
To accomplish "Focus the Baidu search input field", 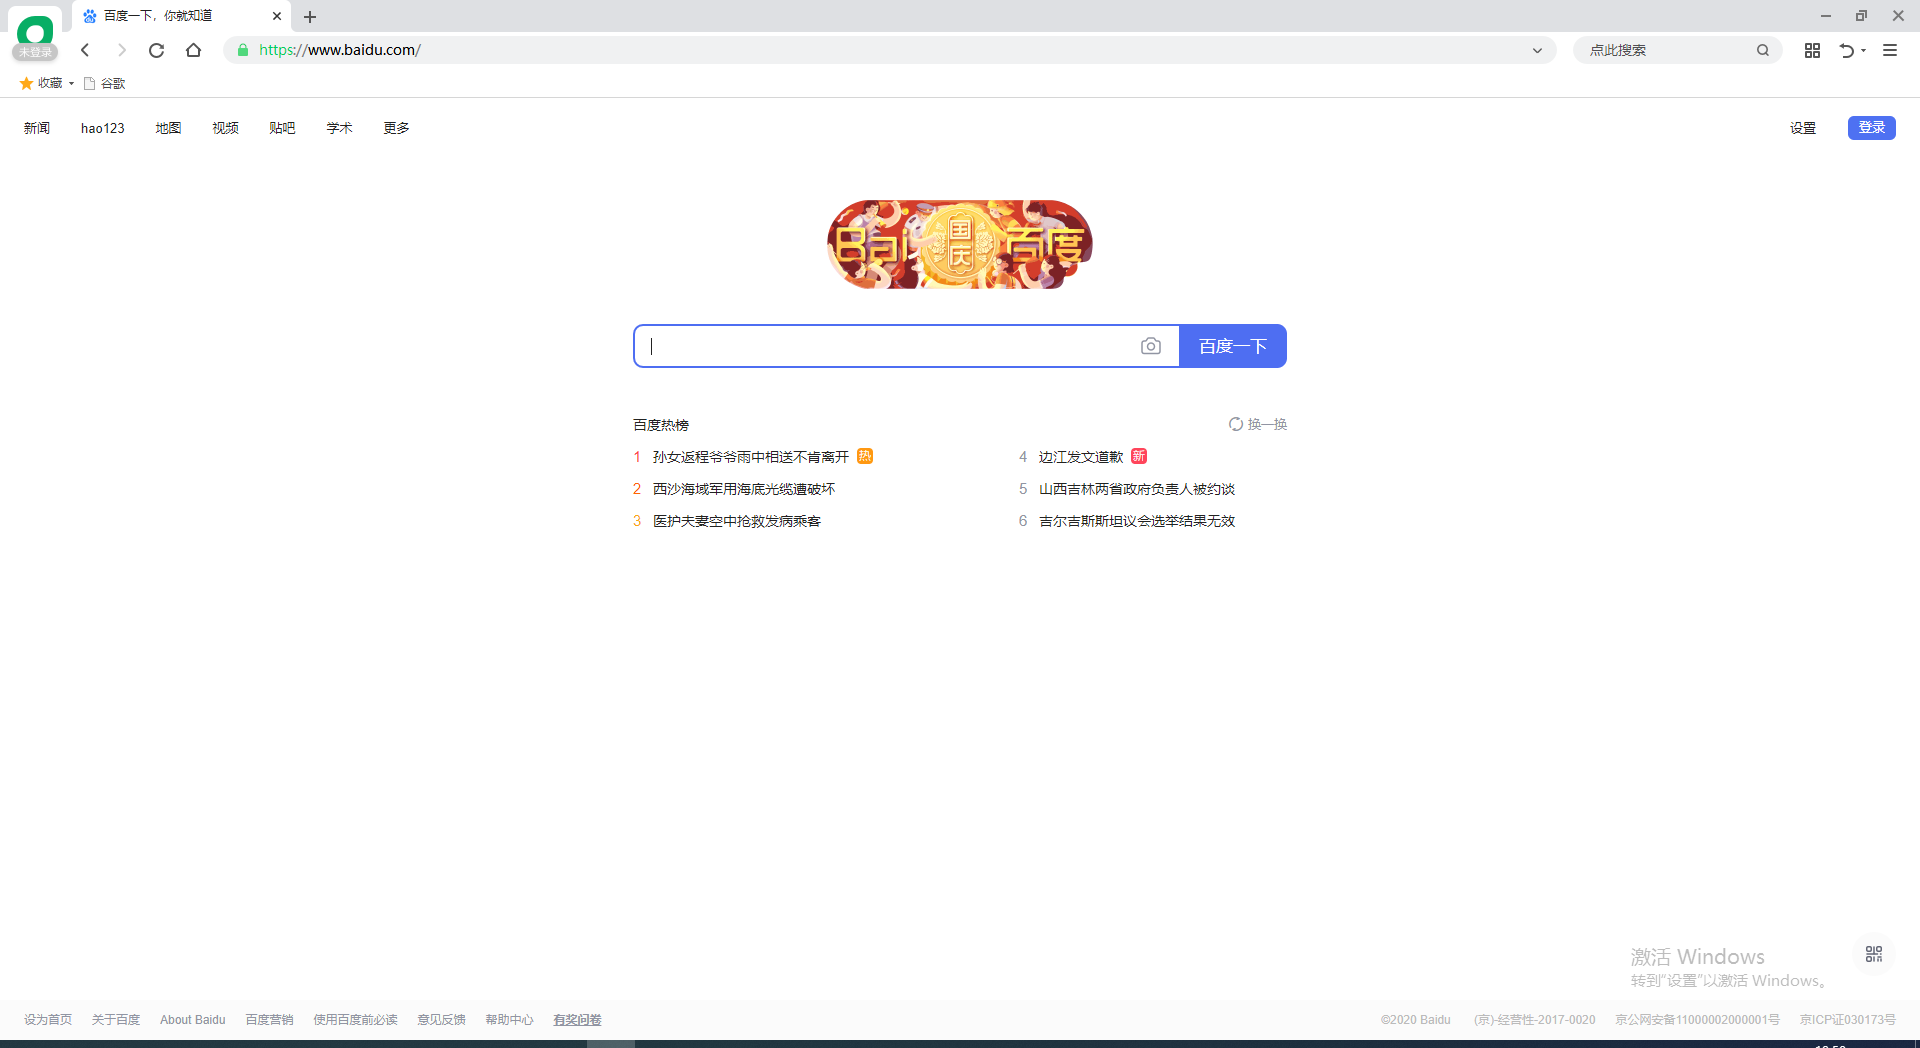I will 885,346.
